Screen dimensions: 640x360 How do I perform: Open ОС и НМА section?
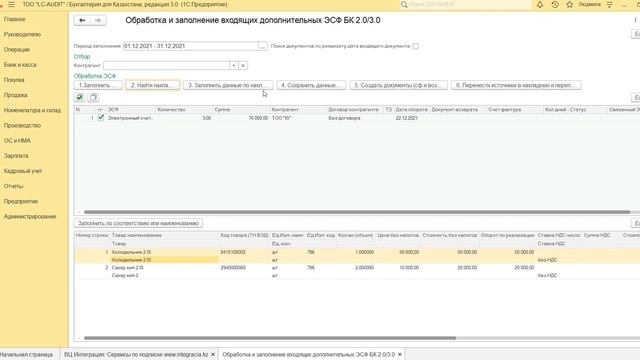click(x=17, y=140)
